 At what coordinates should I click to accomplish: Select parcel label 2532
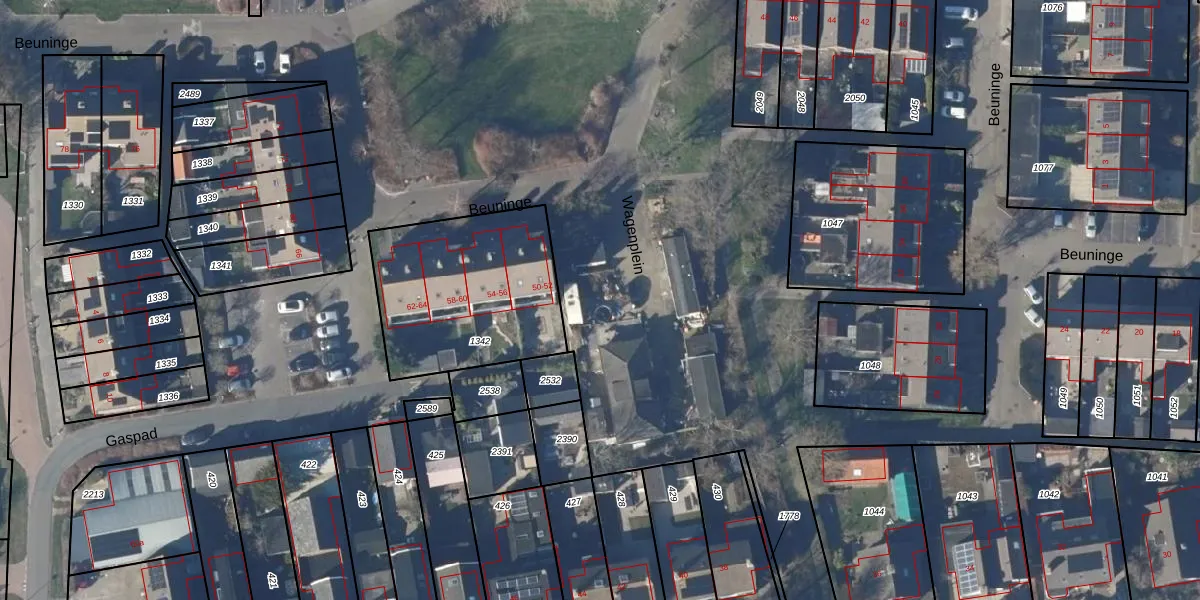550,380
